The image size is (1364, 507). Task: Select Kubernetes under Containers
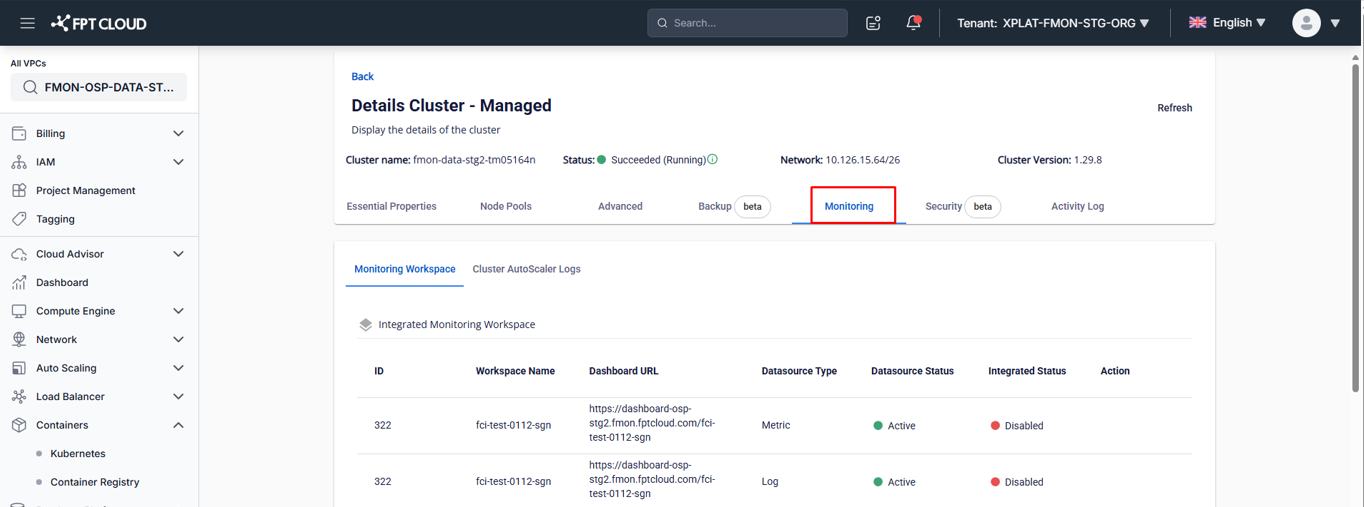(x=77, y=454)
